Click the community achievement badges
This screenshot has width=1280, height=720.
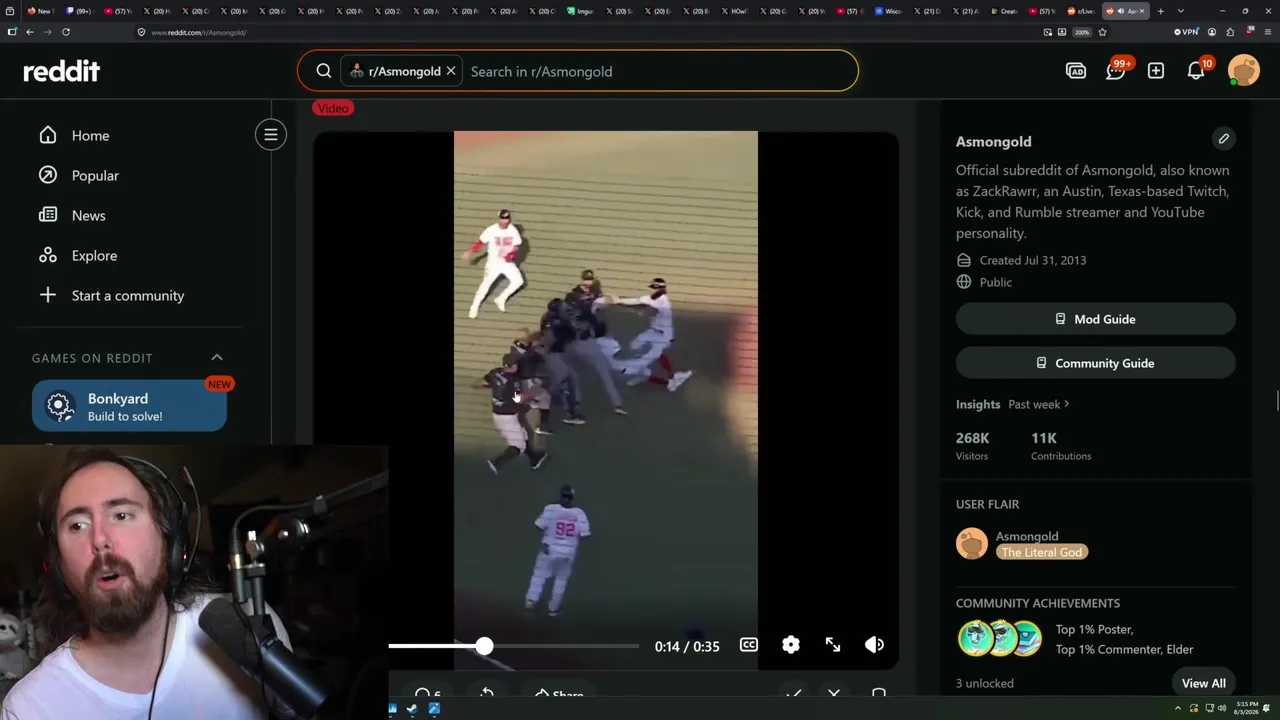pos(1000,638)
